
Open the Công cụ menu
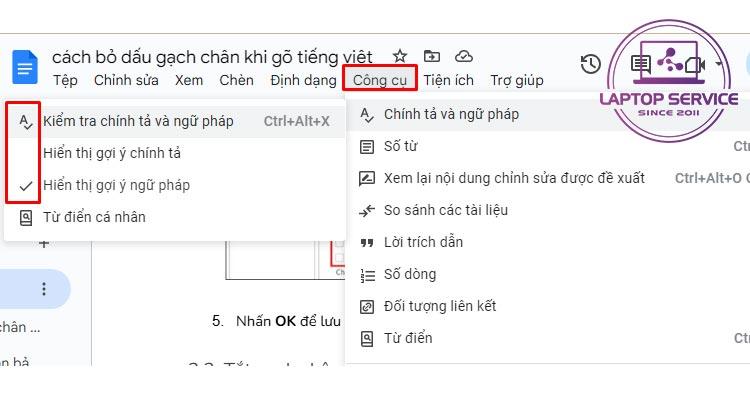click(379, 80)
